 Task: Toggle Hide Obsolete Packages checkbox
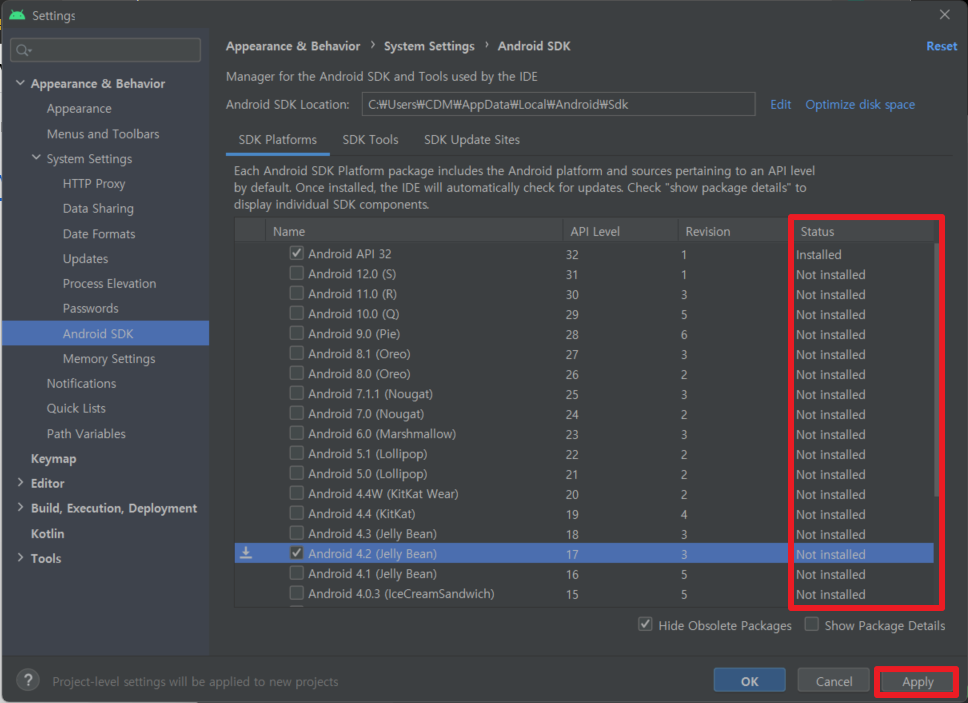(645, 625)
